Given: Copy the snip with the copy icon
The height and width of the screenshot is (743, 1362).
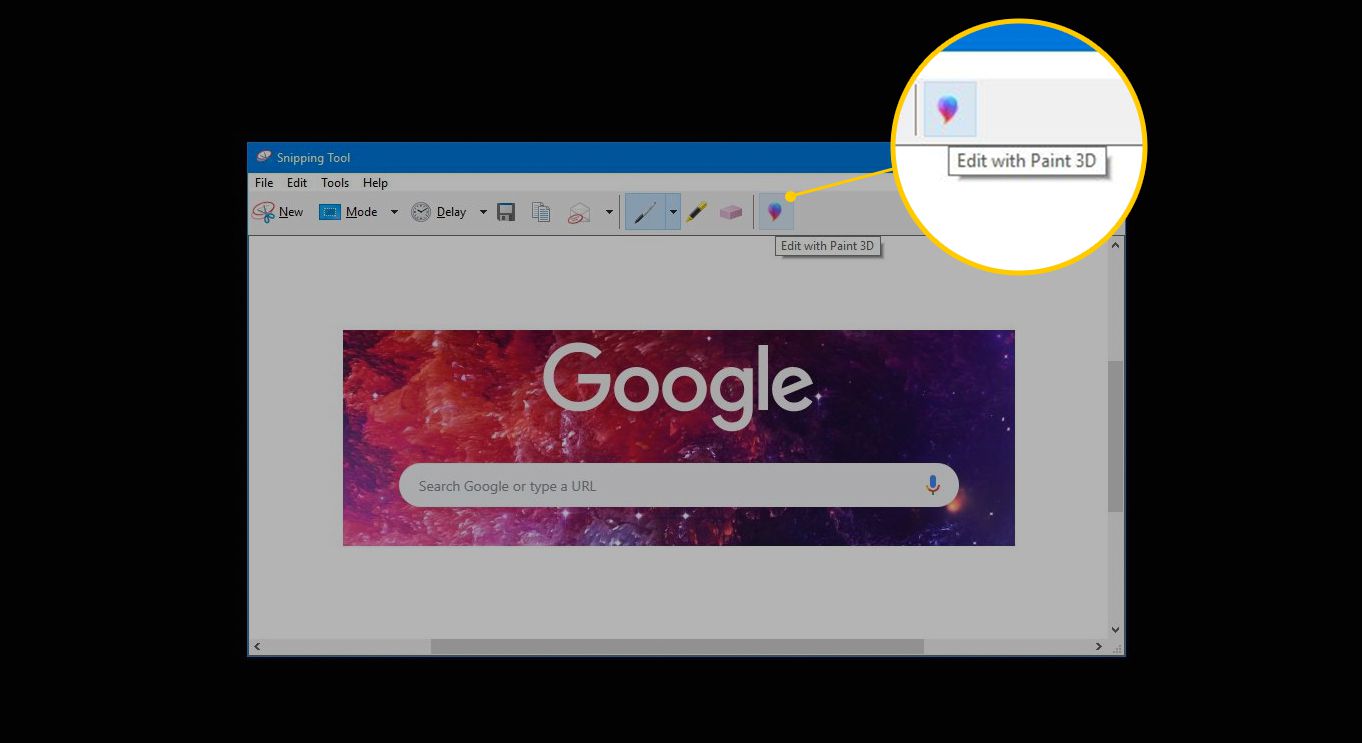Looking at the screenshot, I should pyautogui.click(x=541, y=212).
